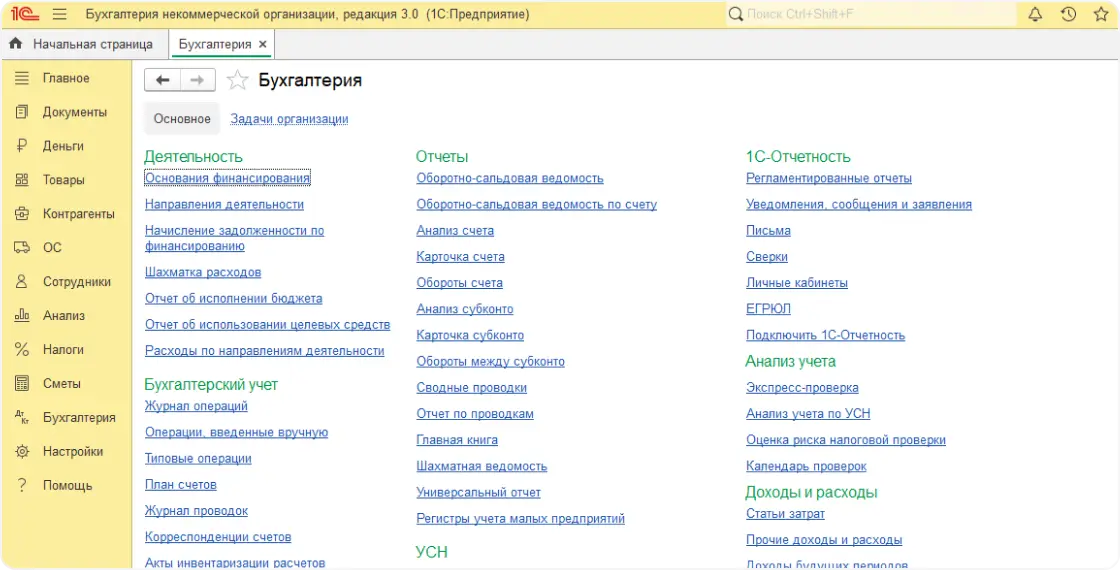This screenshot has height=570, width=1120.
Task: Open Отчет об использовании целевых средств
Action: 267,325
